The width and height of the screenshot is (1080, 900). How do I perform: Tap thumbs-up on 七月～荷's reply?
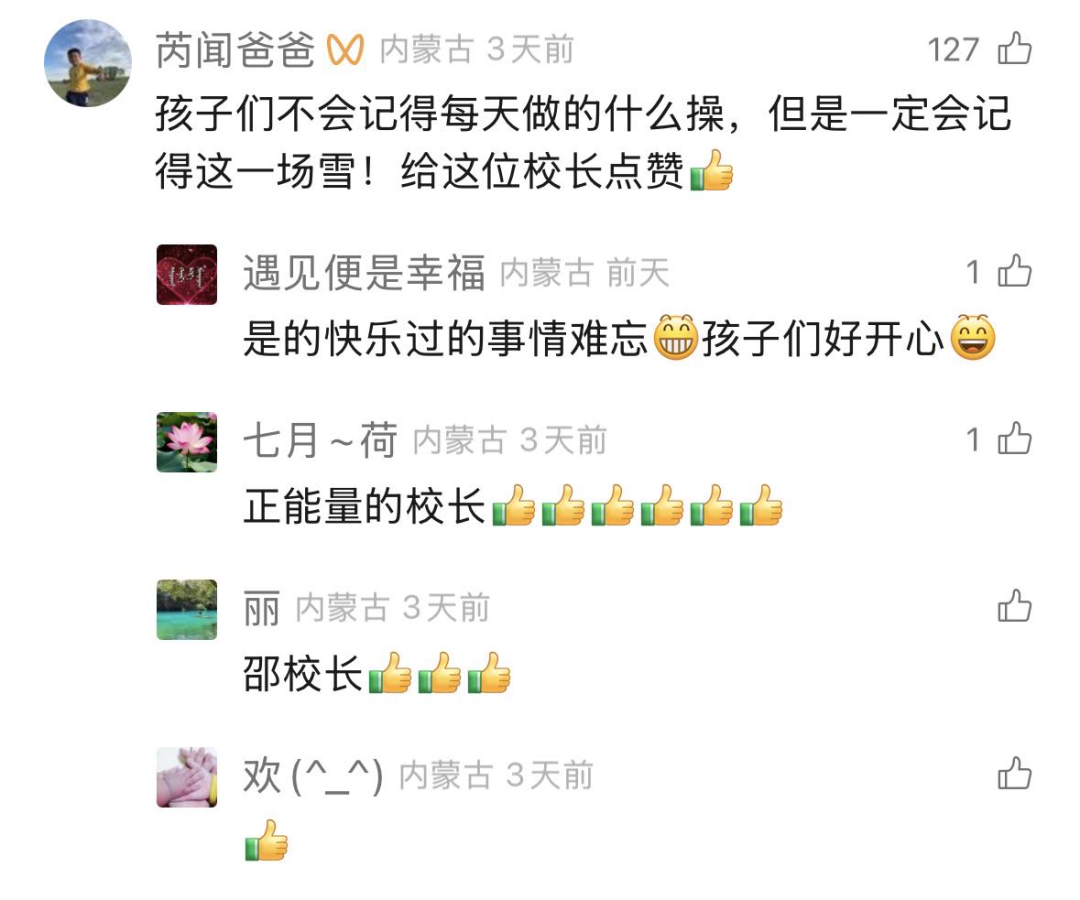pos(1015,439)
